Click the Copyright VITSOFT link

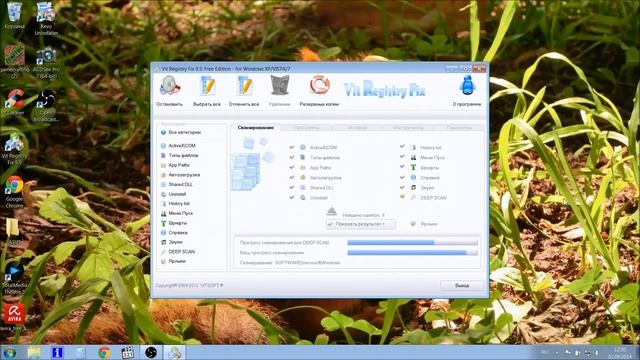click(x=189, y=285)
